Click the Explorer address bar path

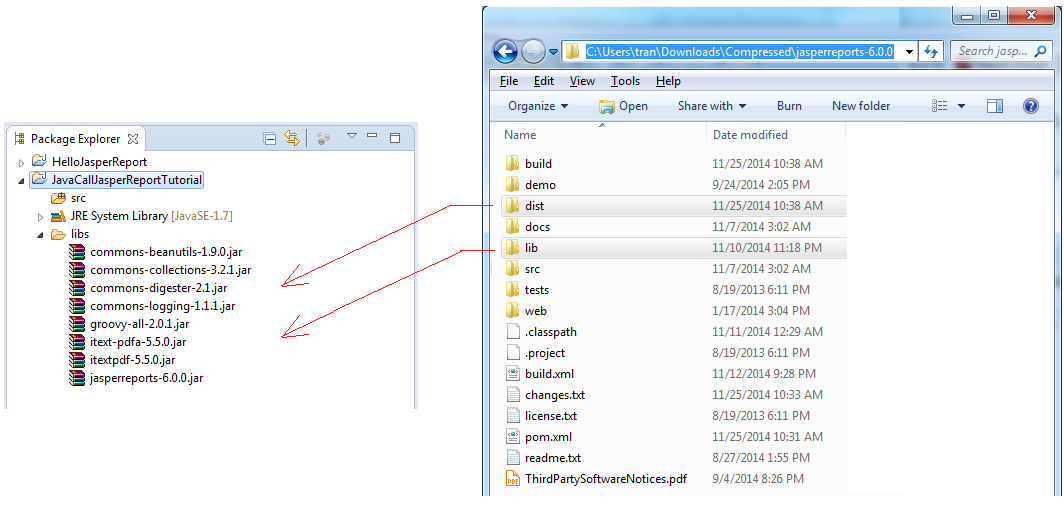pos(740,51)
